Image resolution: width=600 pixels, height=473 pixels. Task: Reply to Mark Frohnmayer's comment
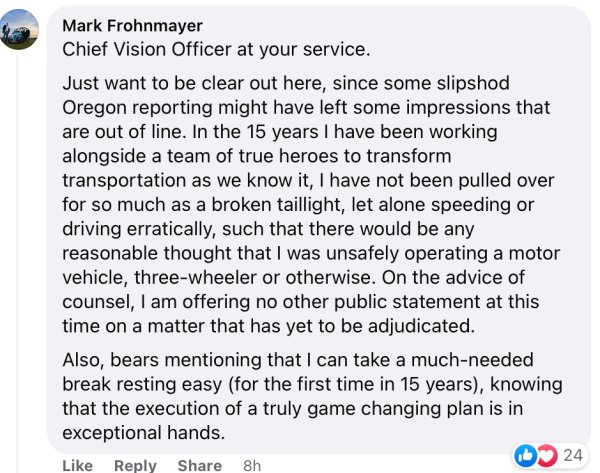(x=135, y=465)
